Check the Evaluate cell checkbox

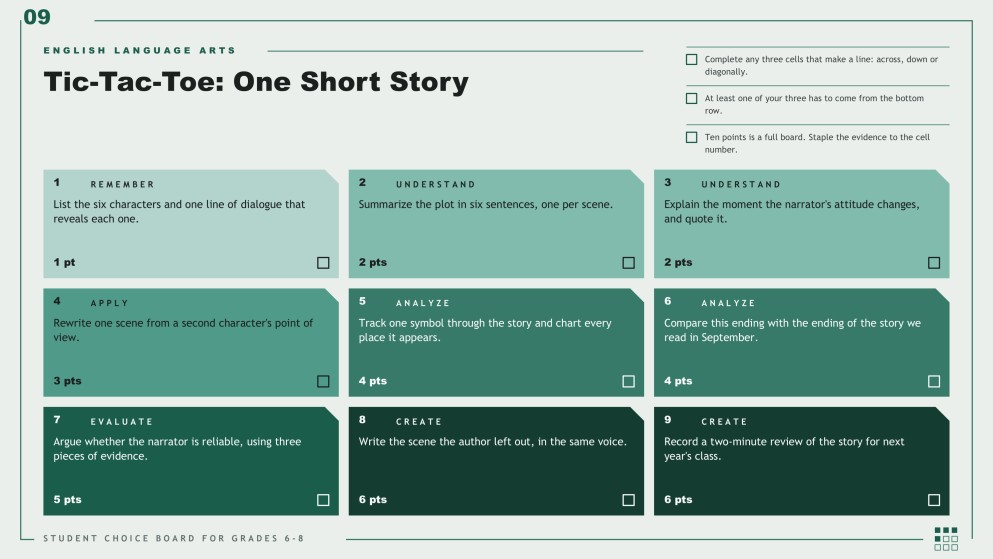pyautogui.click(x=323, y=500)
